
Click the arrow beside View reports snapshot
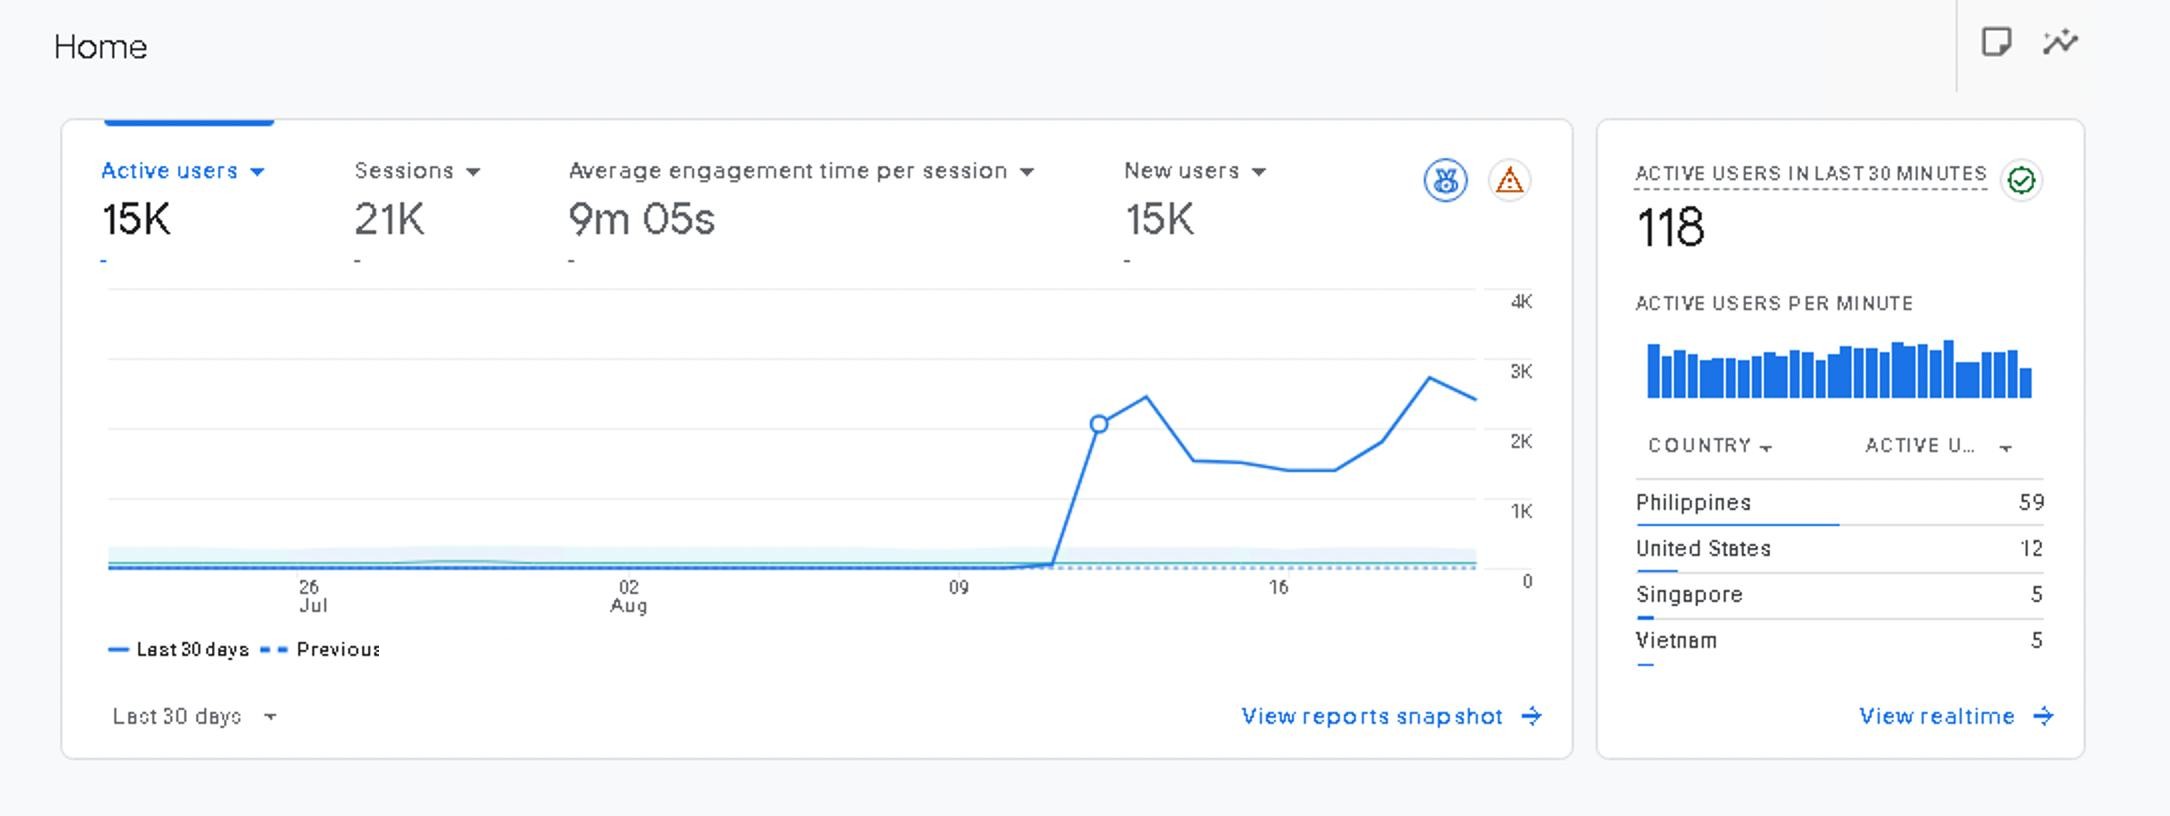[x=1531, y=716]
